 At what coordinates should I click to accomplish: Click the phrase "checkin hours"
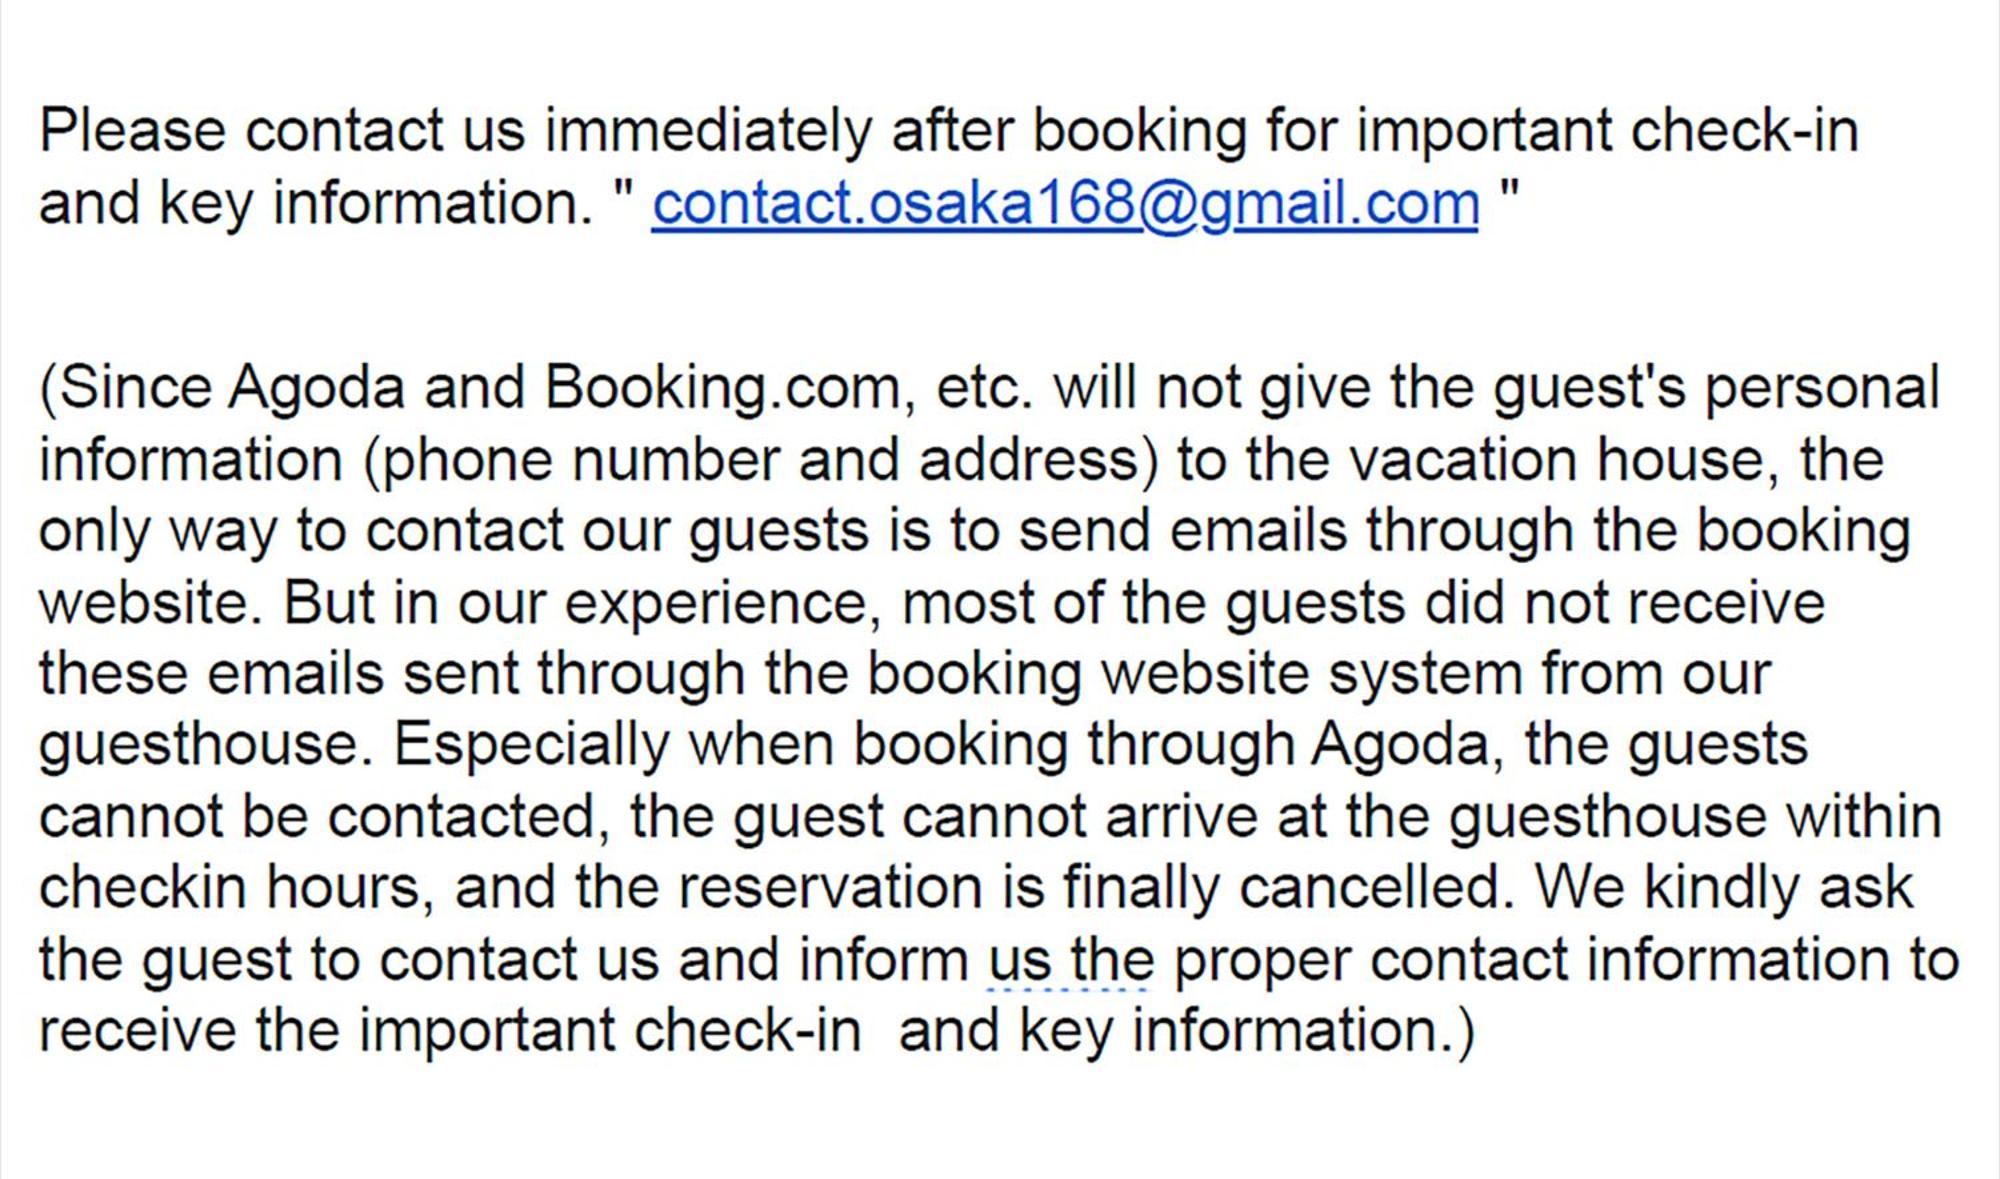[236, 888]
